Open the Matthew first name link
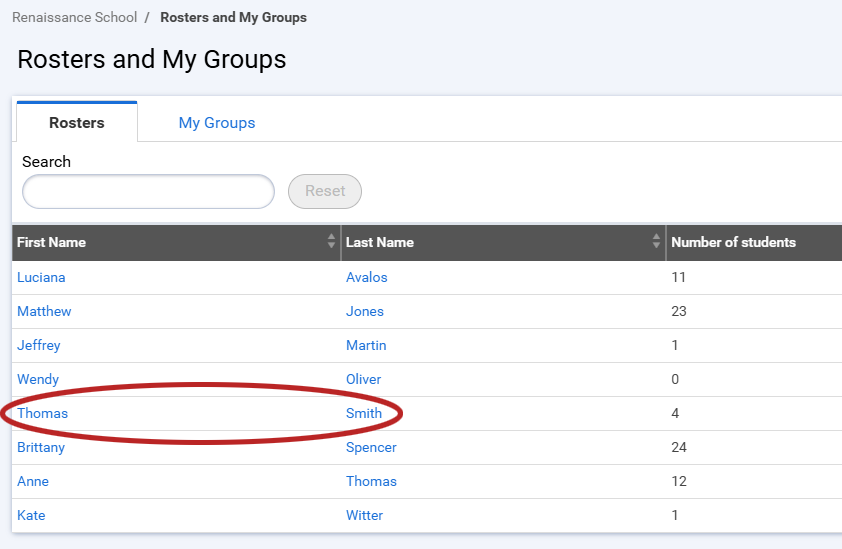The width and height of the screenshot is (842, 549). point(44,311)
